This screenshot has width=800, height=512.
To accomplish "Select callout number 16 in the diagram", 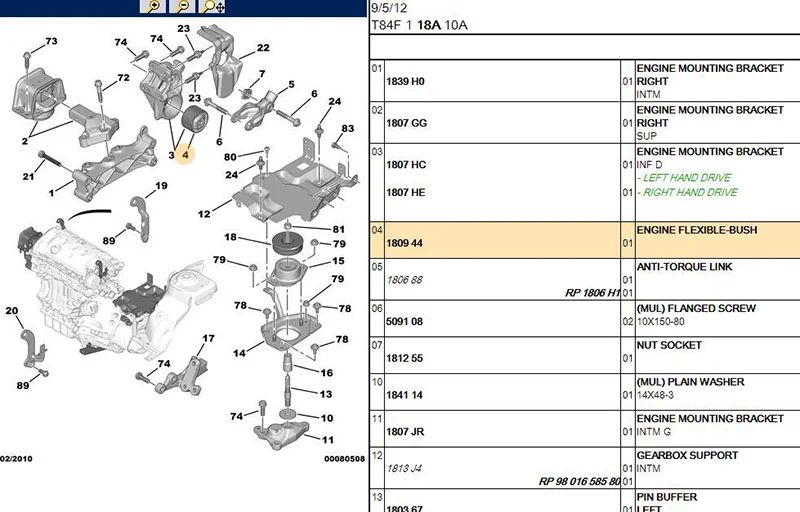I will click(327, 373).
